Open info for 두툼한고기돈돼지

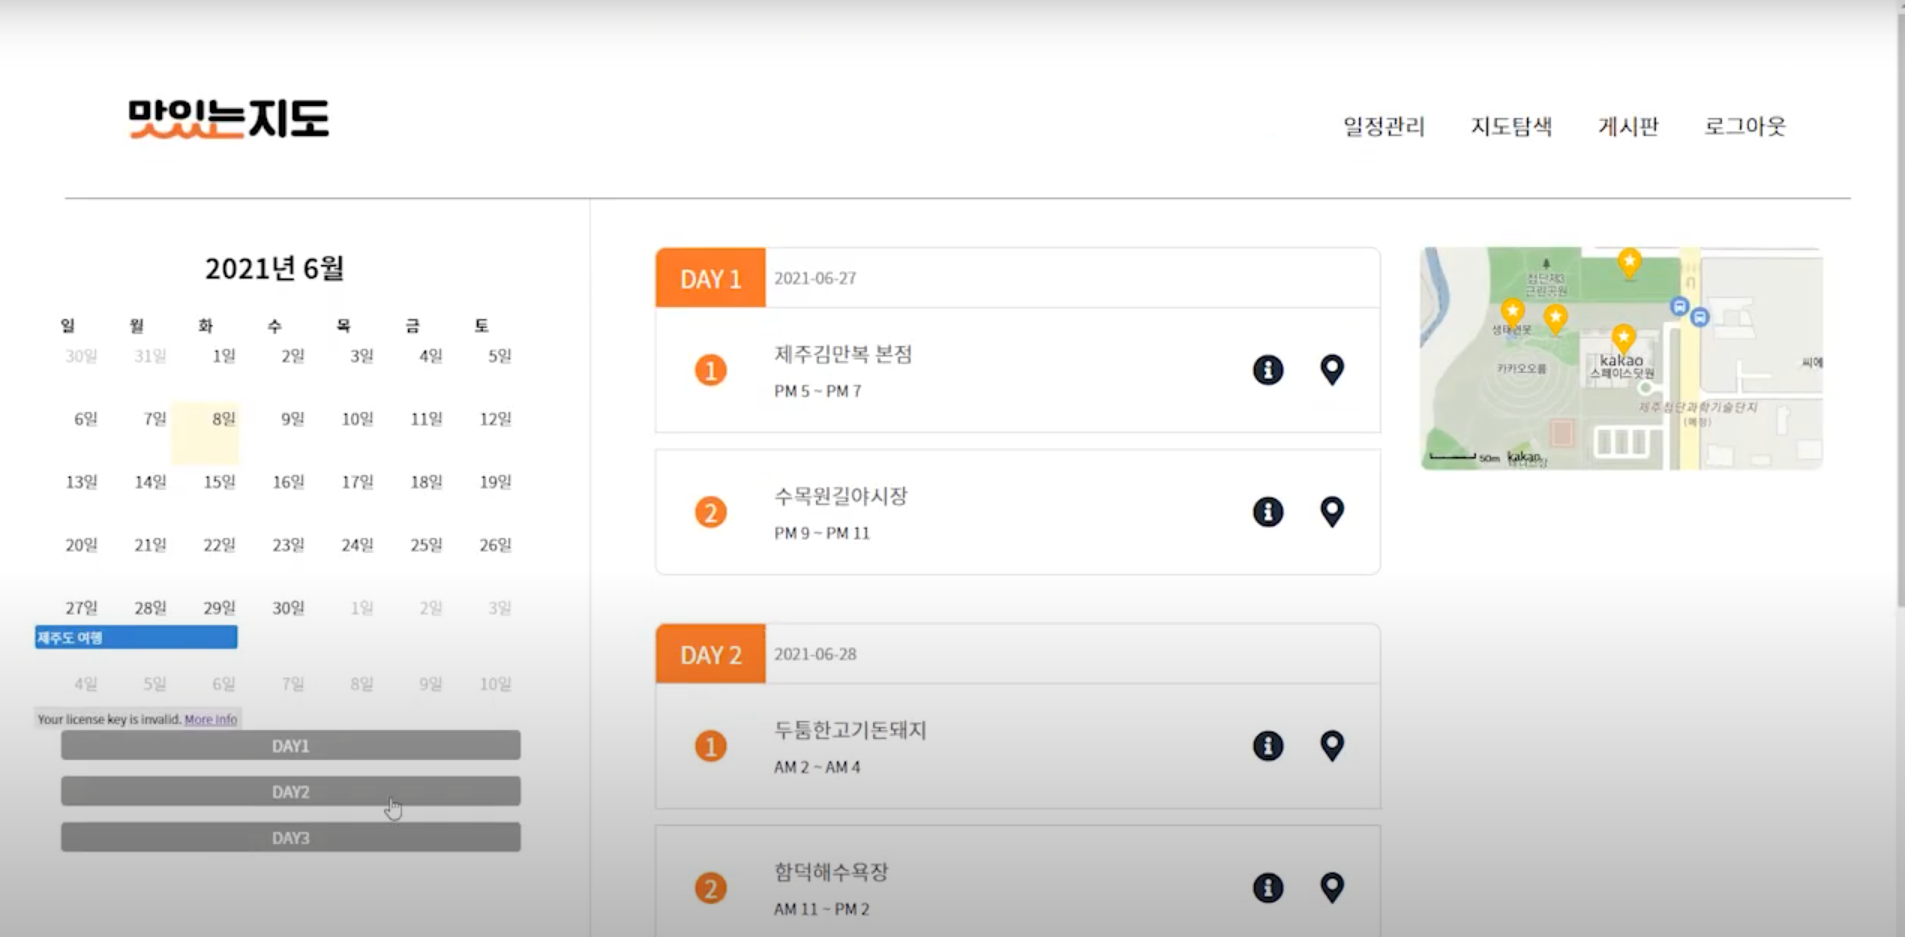click(1268, 746)
